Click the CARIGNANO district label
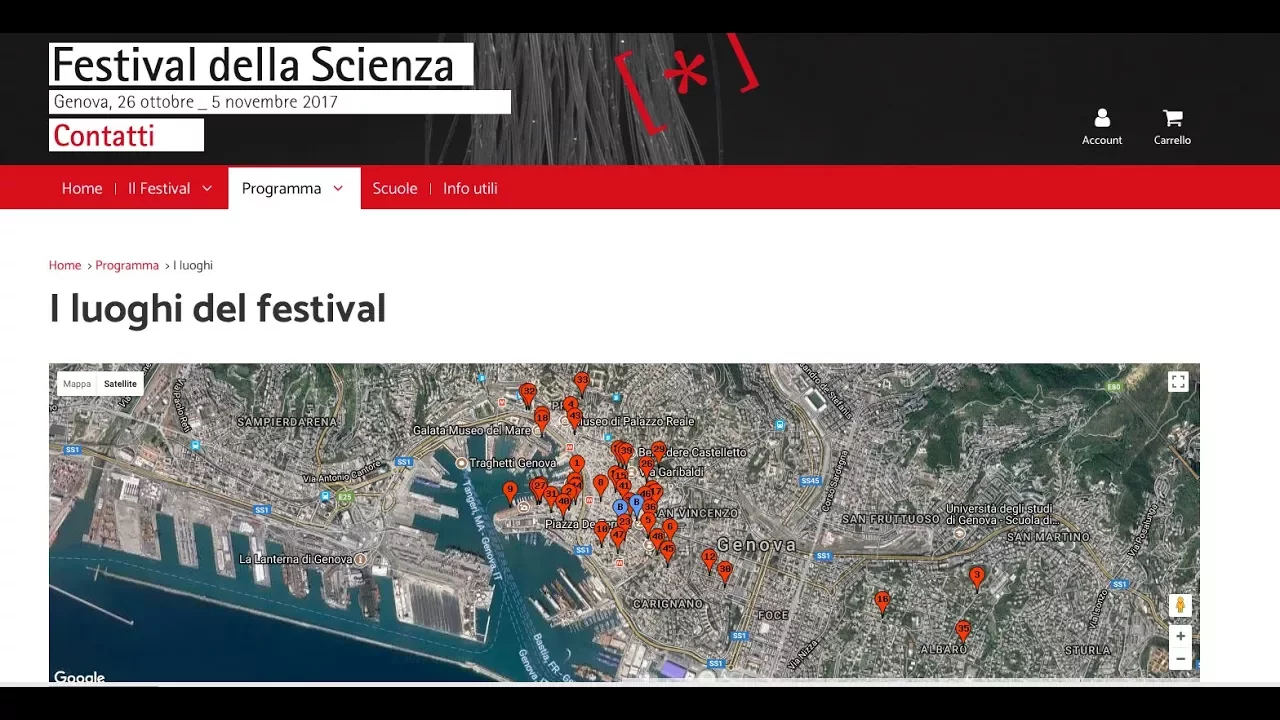 [668, 604]
